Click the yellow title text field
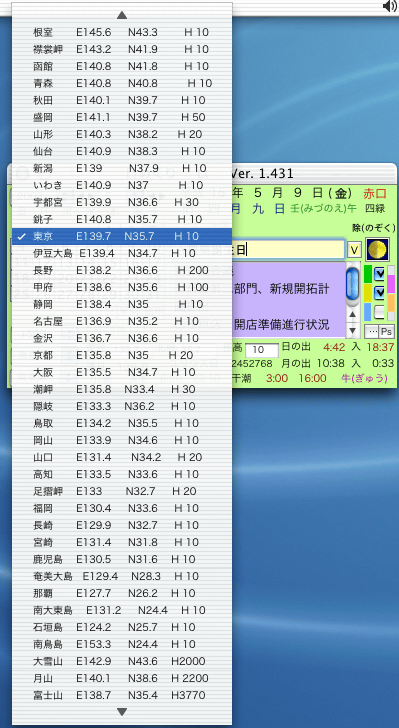This screenshot has width=399, height=728. coord(288,250)
